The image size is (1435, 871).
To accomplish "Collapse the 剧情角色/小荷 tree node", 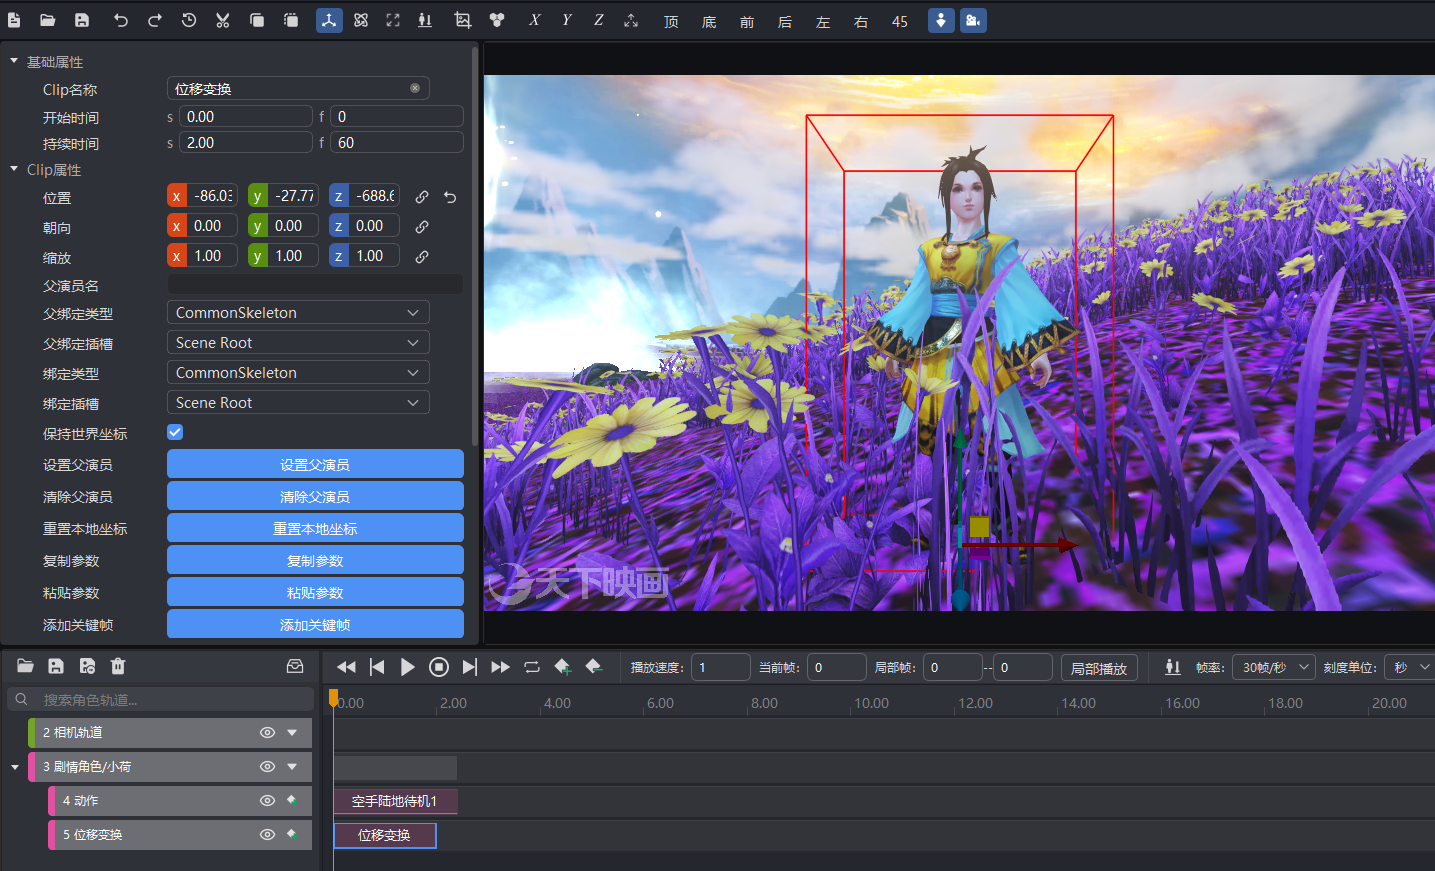I will [x=15, y=767].
